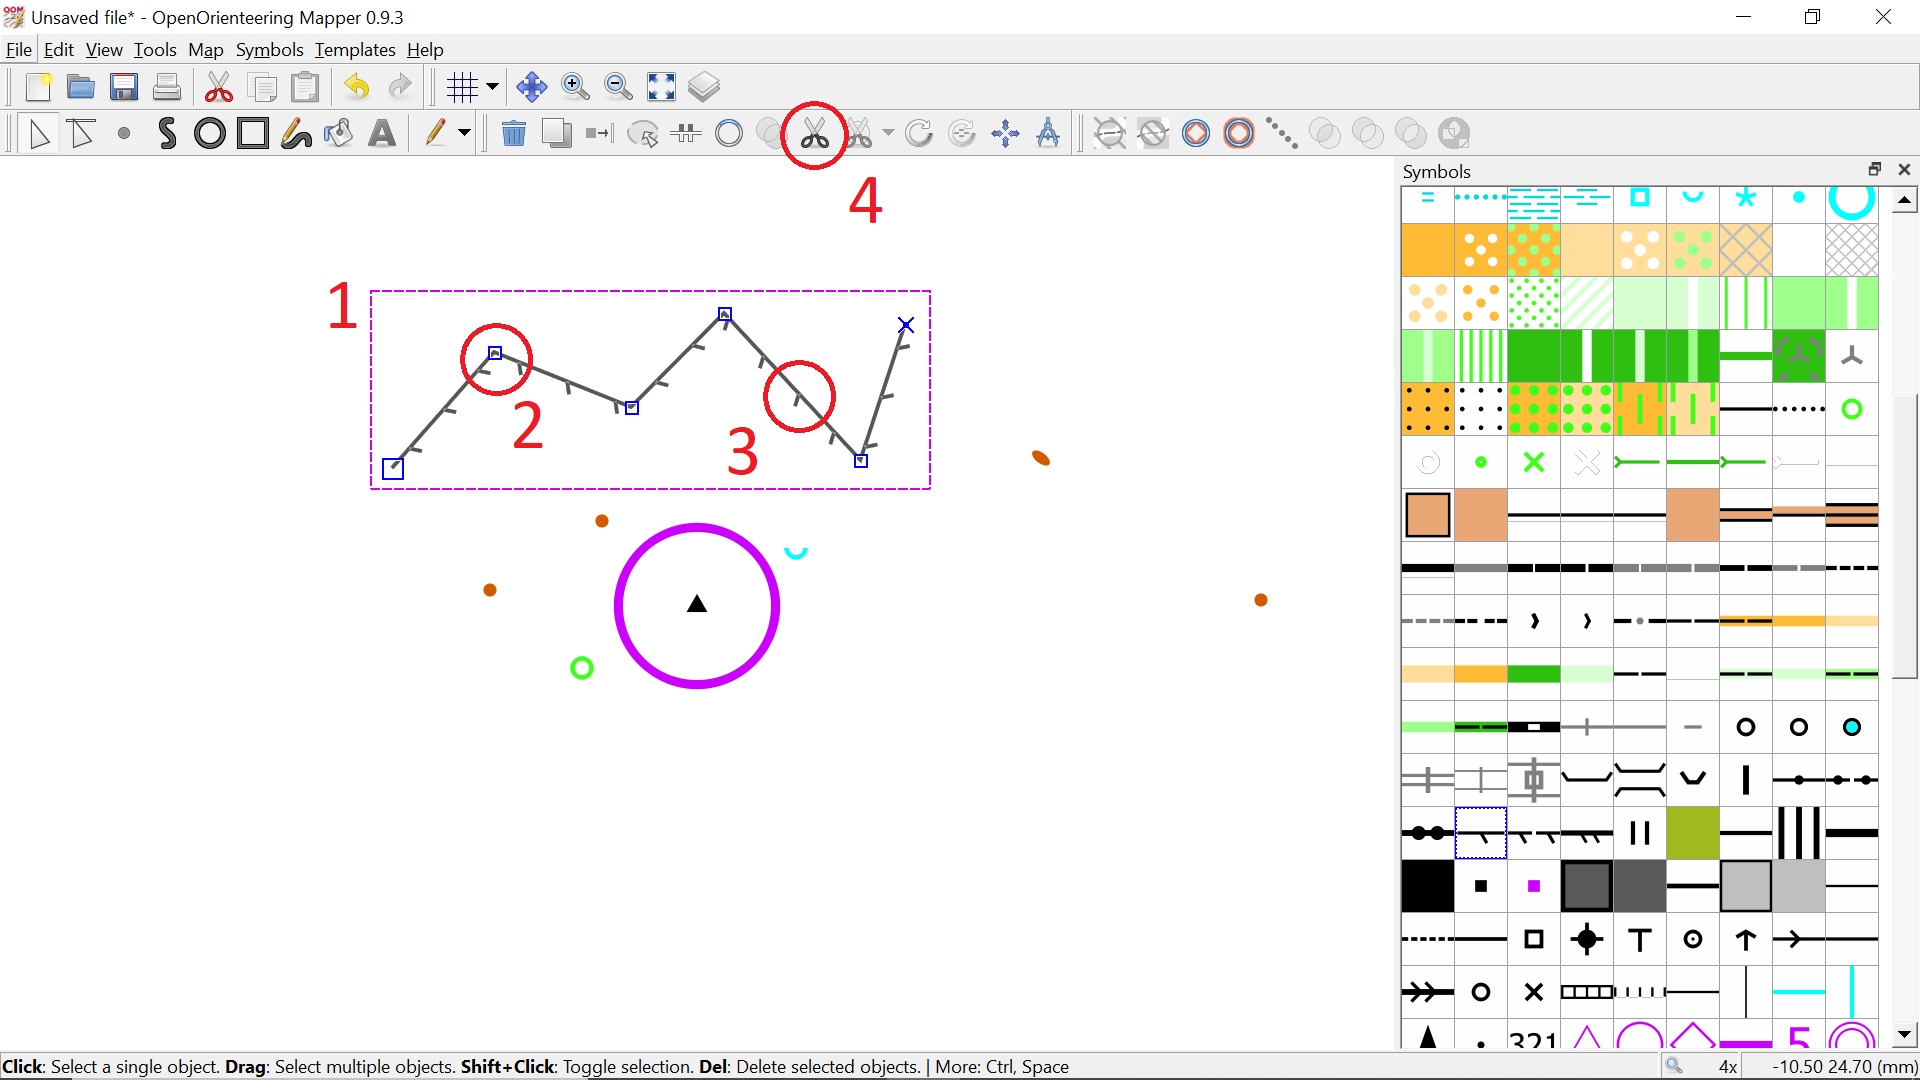
Task: Open the Symbols menu
Action: tap(269, 50)
